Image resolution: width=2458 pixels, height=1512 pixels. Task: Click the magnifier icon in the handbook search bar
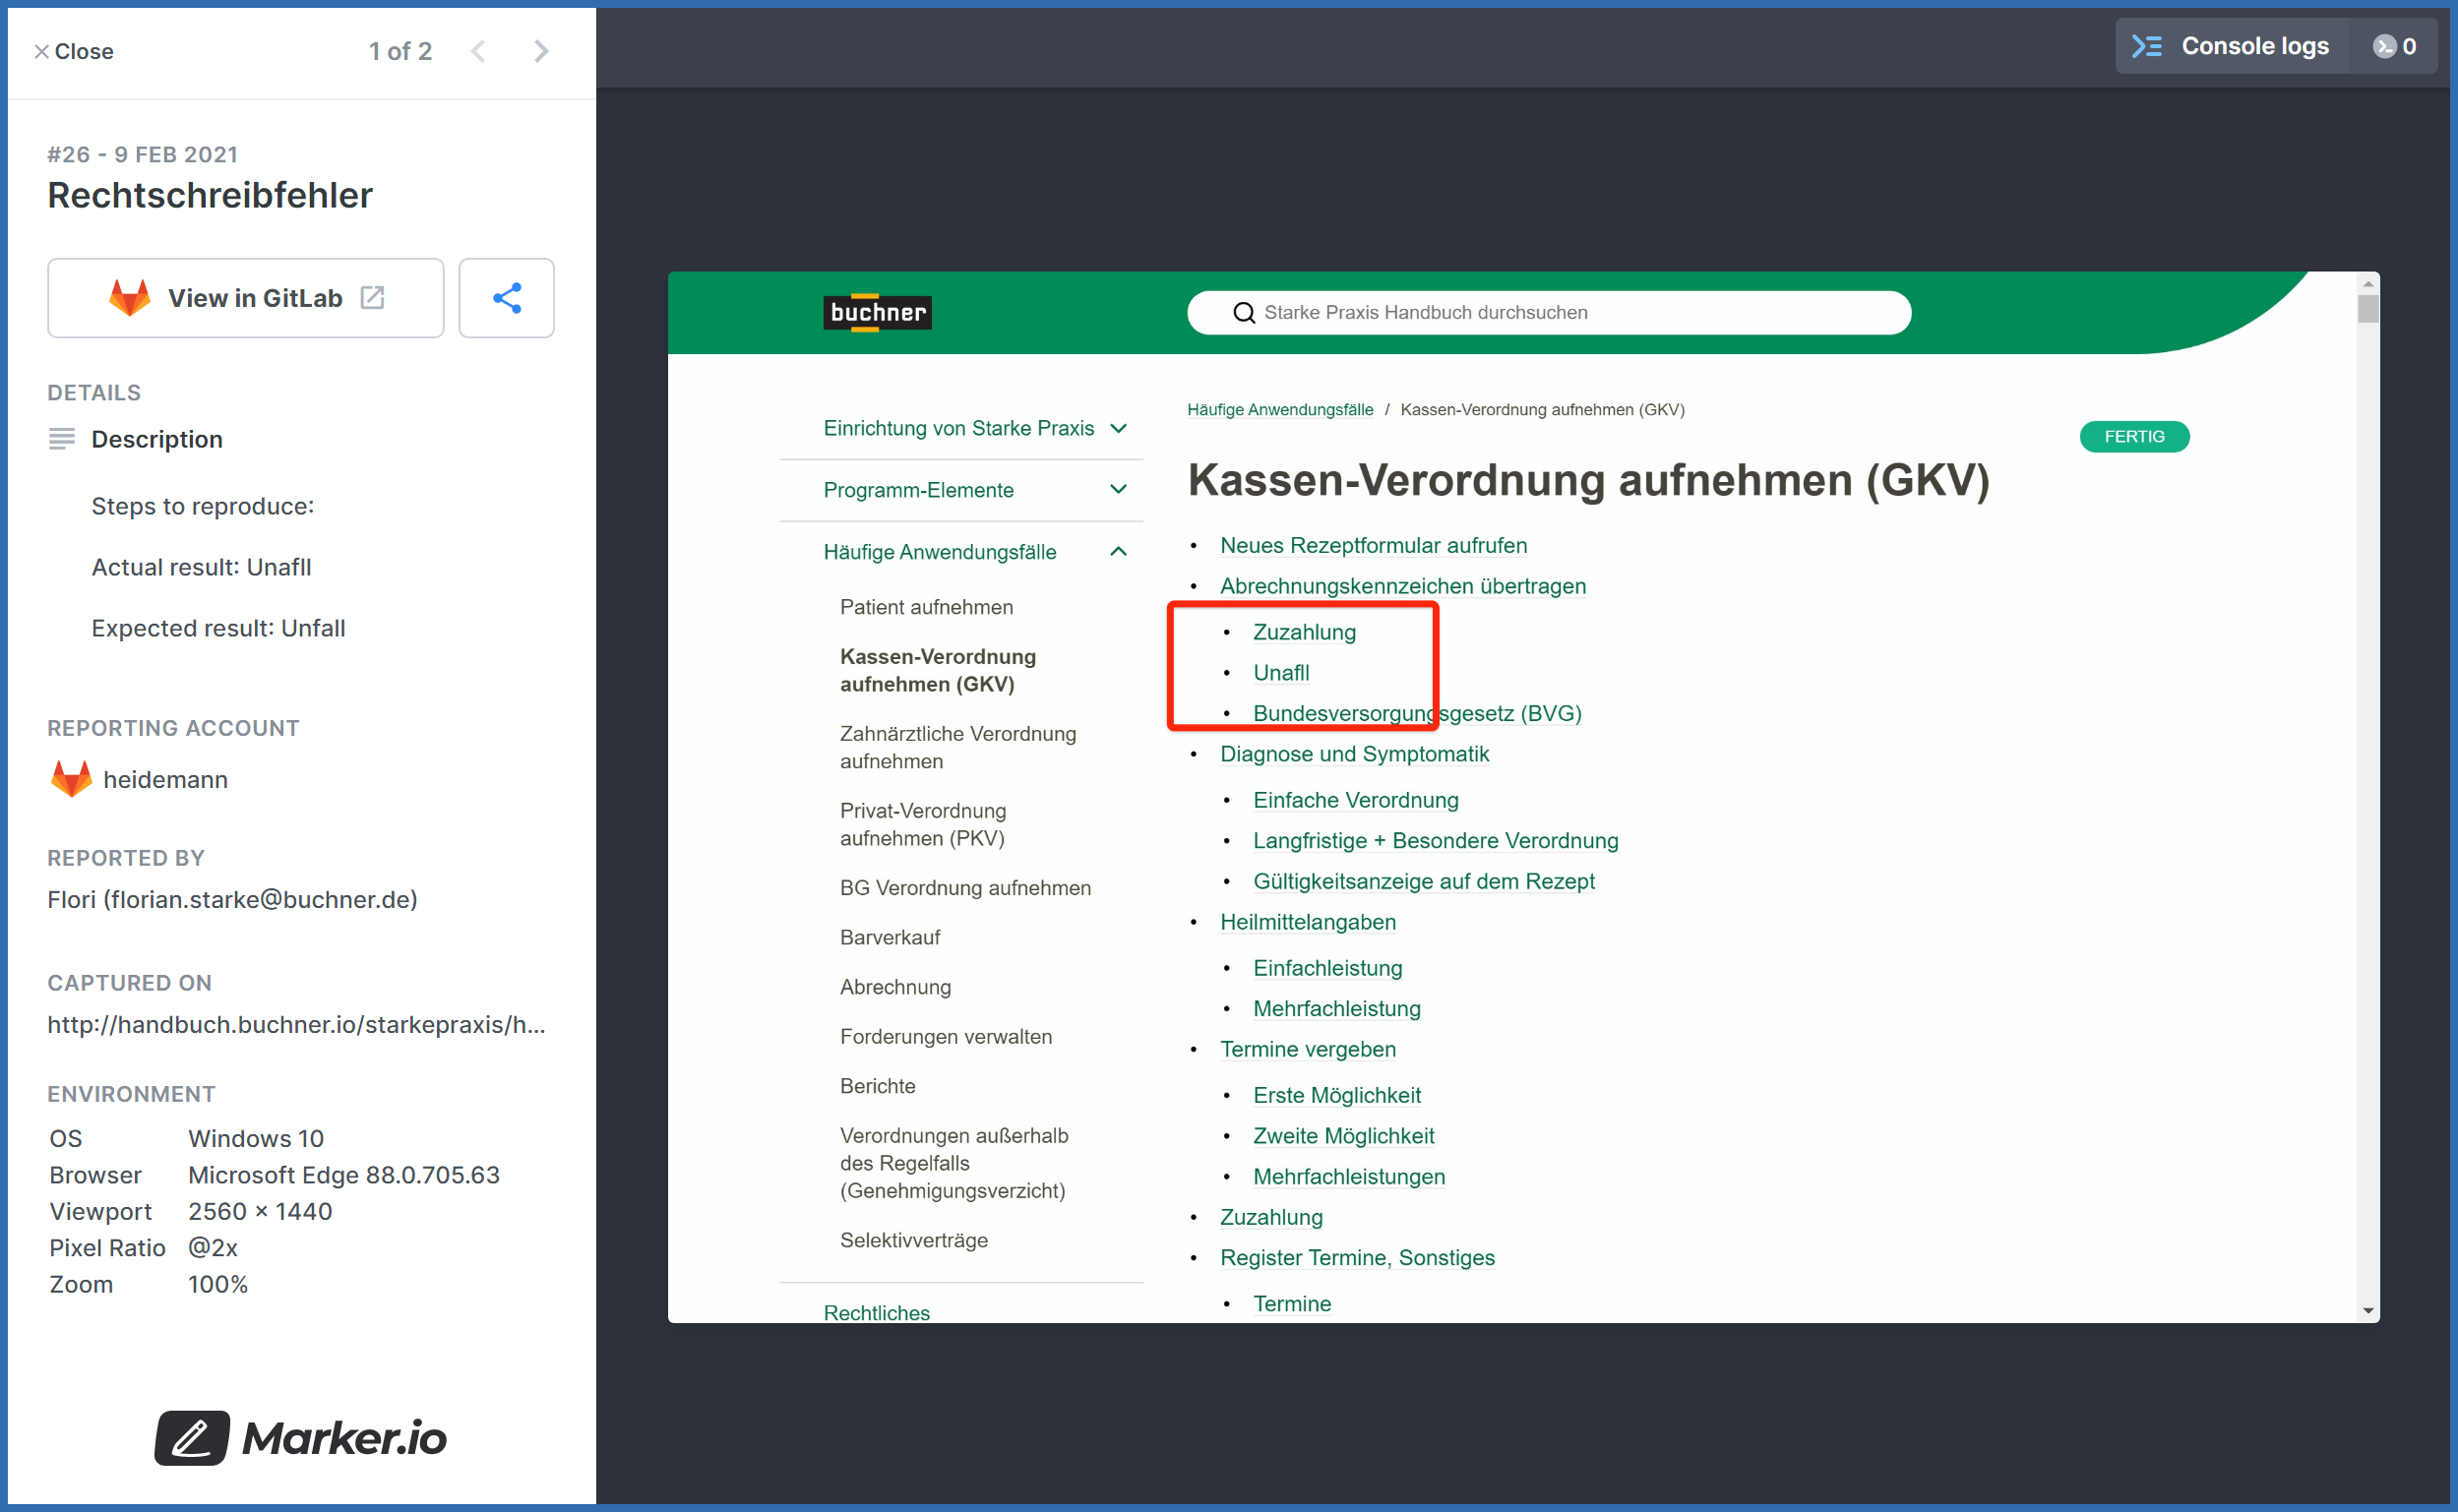tap(1243, 312)
